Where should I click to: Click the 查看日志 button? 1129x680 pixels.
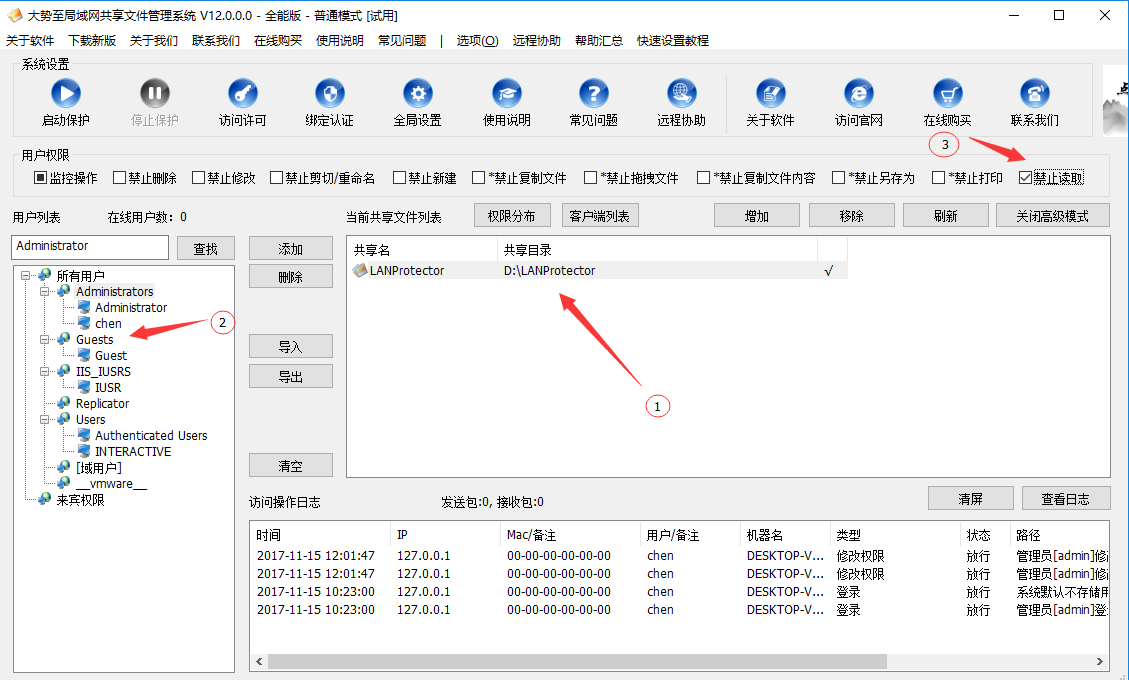pos(1066,498)
